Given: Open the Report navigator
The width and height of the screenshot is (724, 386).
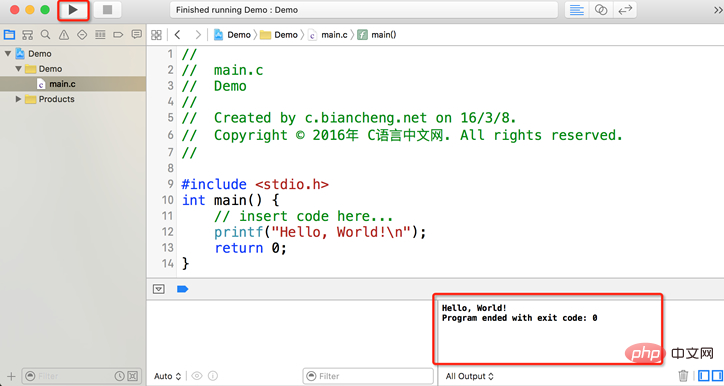Looking at the screenshot, I should point(136,35).
